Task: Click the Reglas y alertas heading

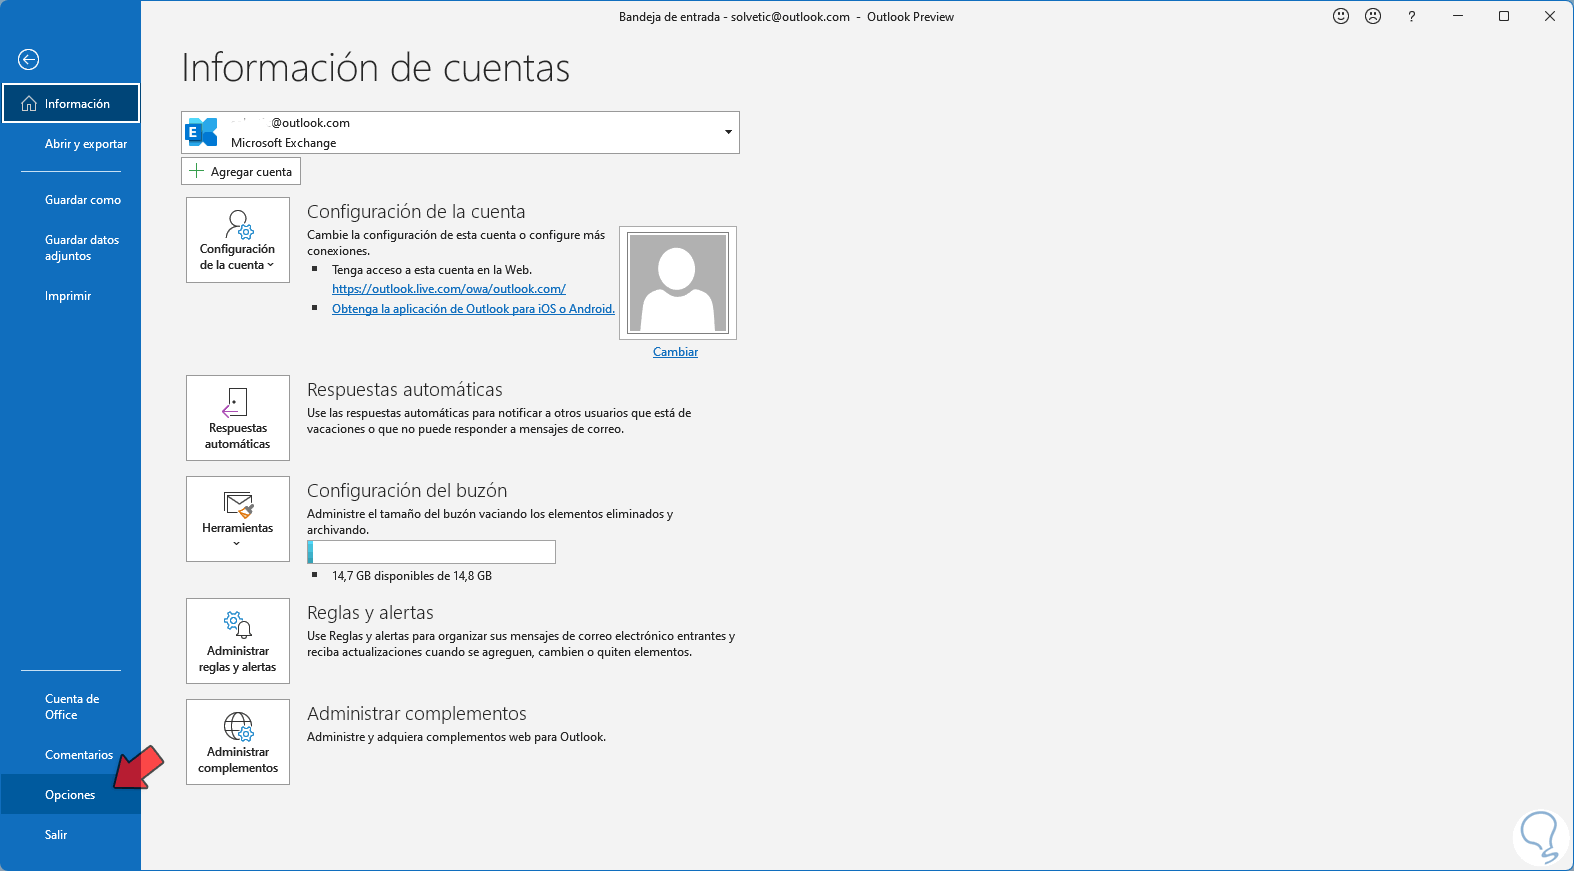Action: pos(370,613)
